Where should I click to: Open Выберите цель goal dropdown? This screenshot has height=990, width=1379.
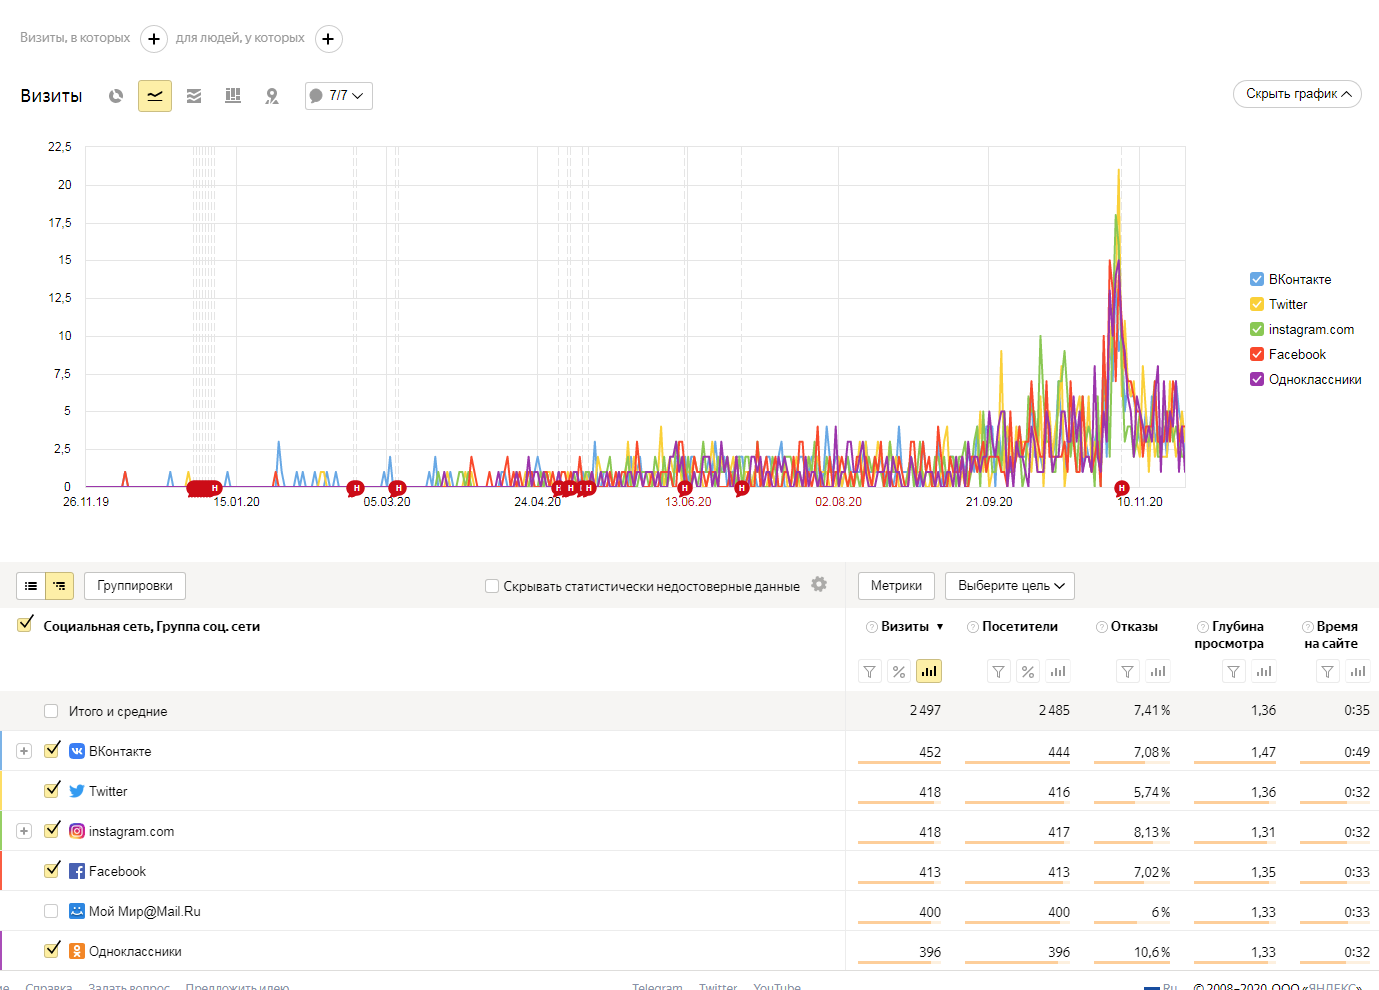click(x=1010, y=586)
